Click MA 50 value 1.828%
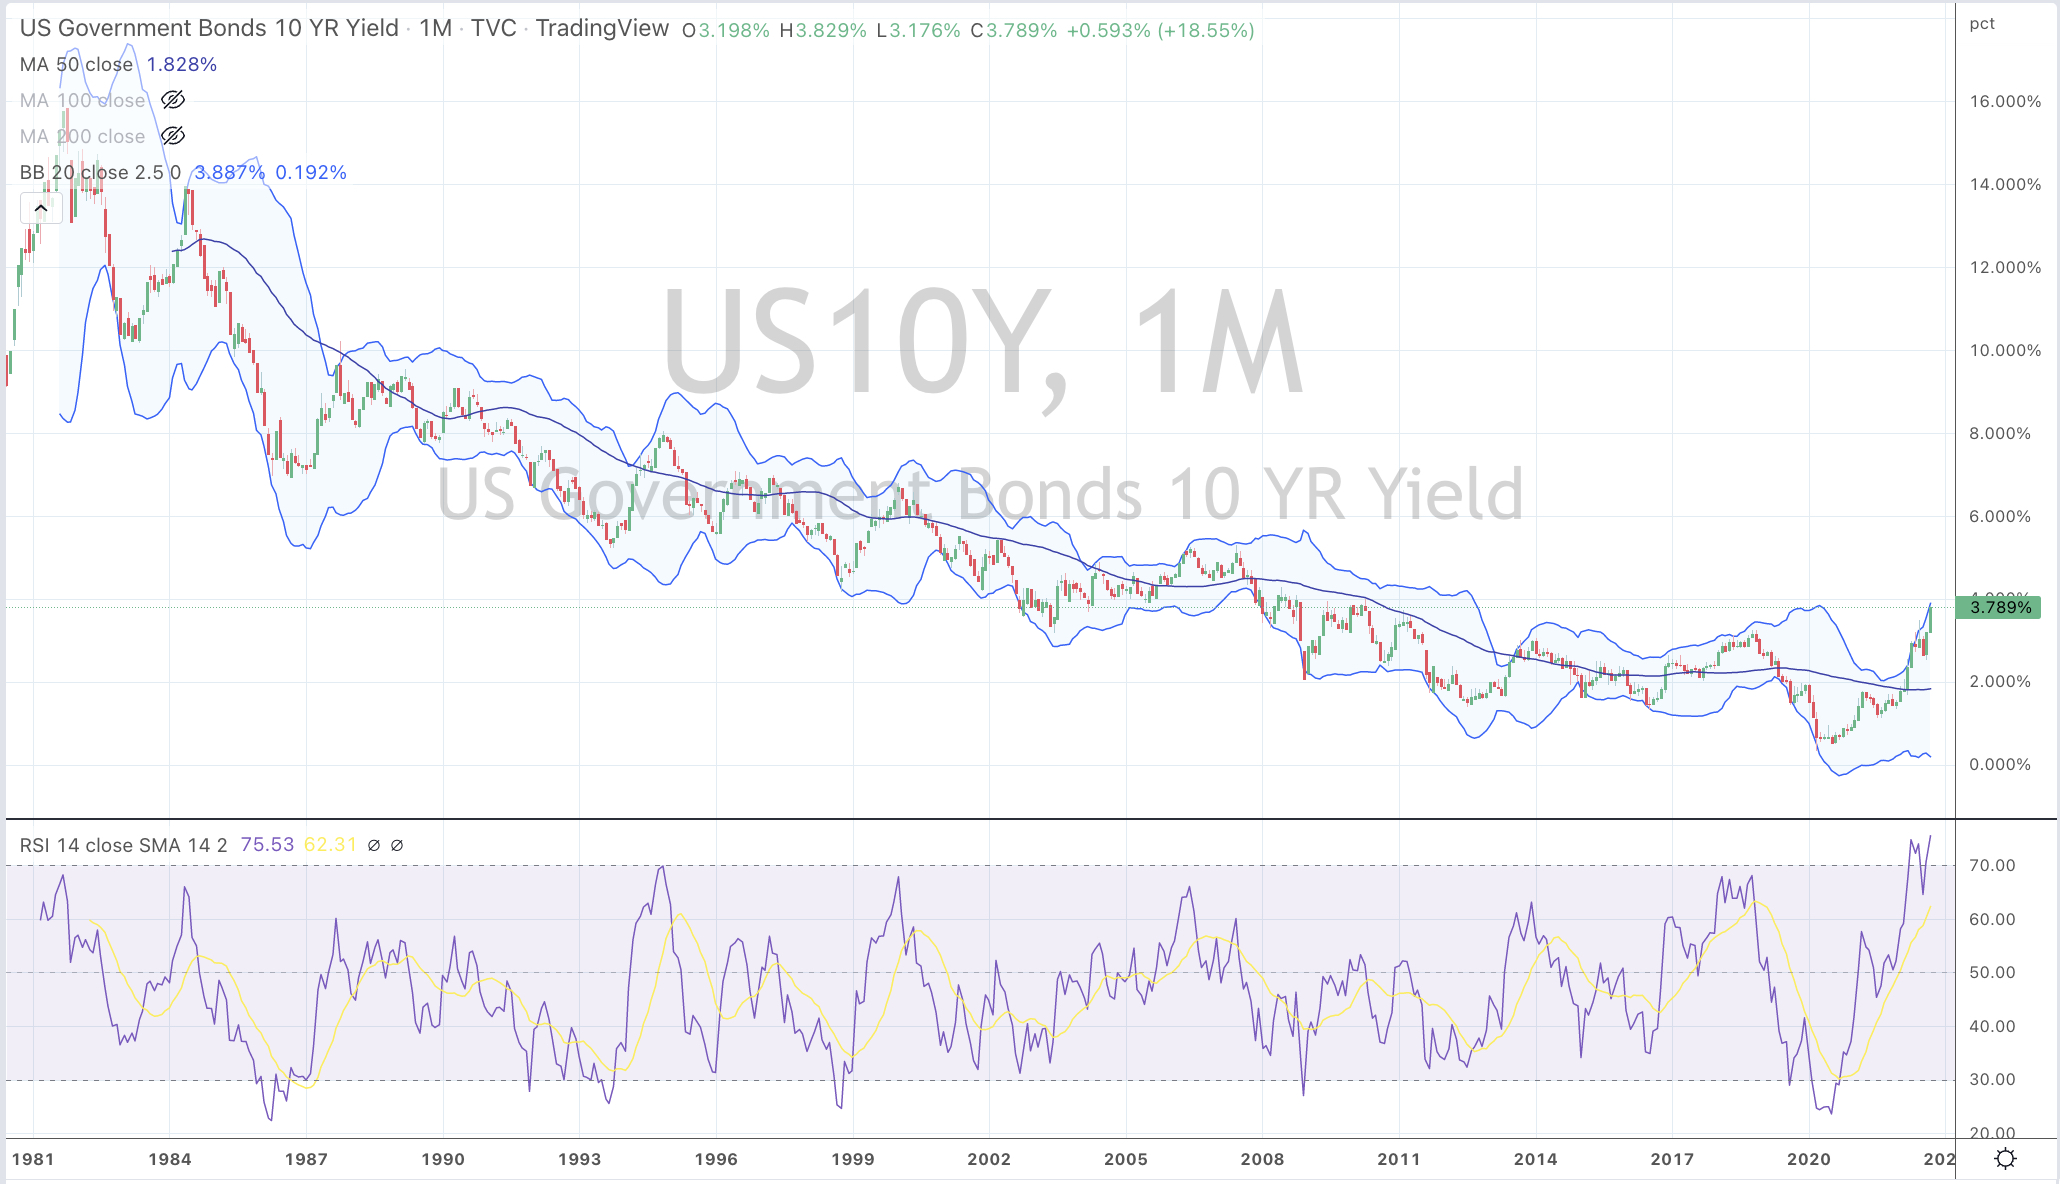Viewport: 2060px width, 1184px height. 181,64
